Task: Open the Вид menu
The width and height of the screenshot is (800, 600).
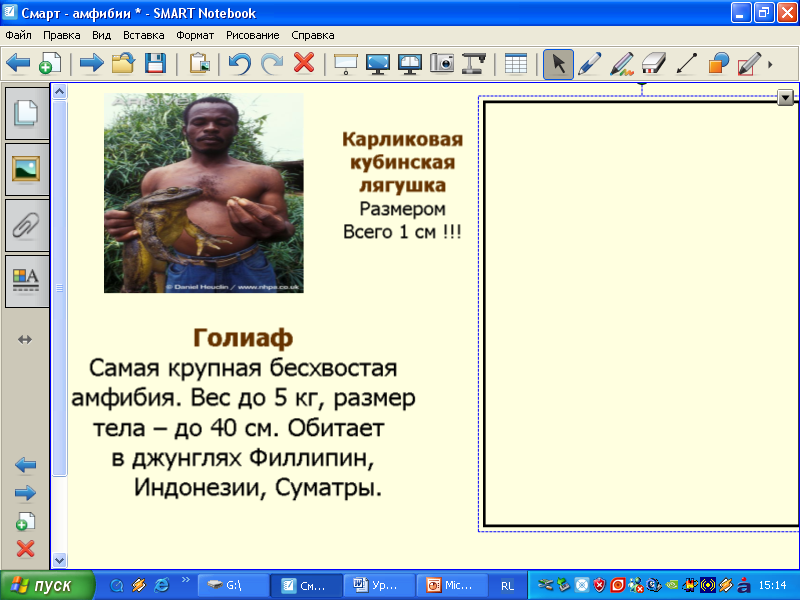Action: [x=102, y=35]
